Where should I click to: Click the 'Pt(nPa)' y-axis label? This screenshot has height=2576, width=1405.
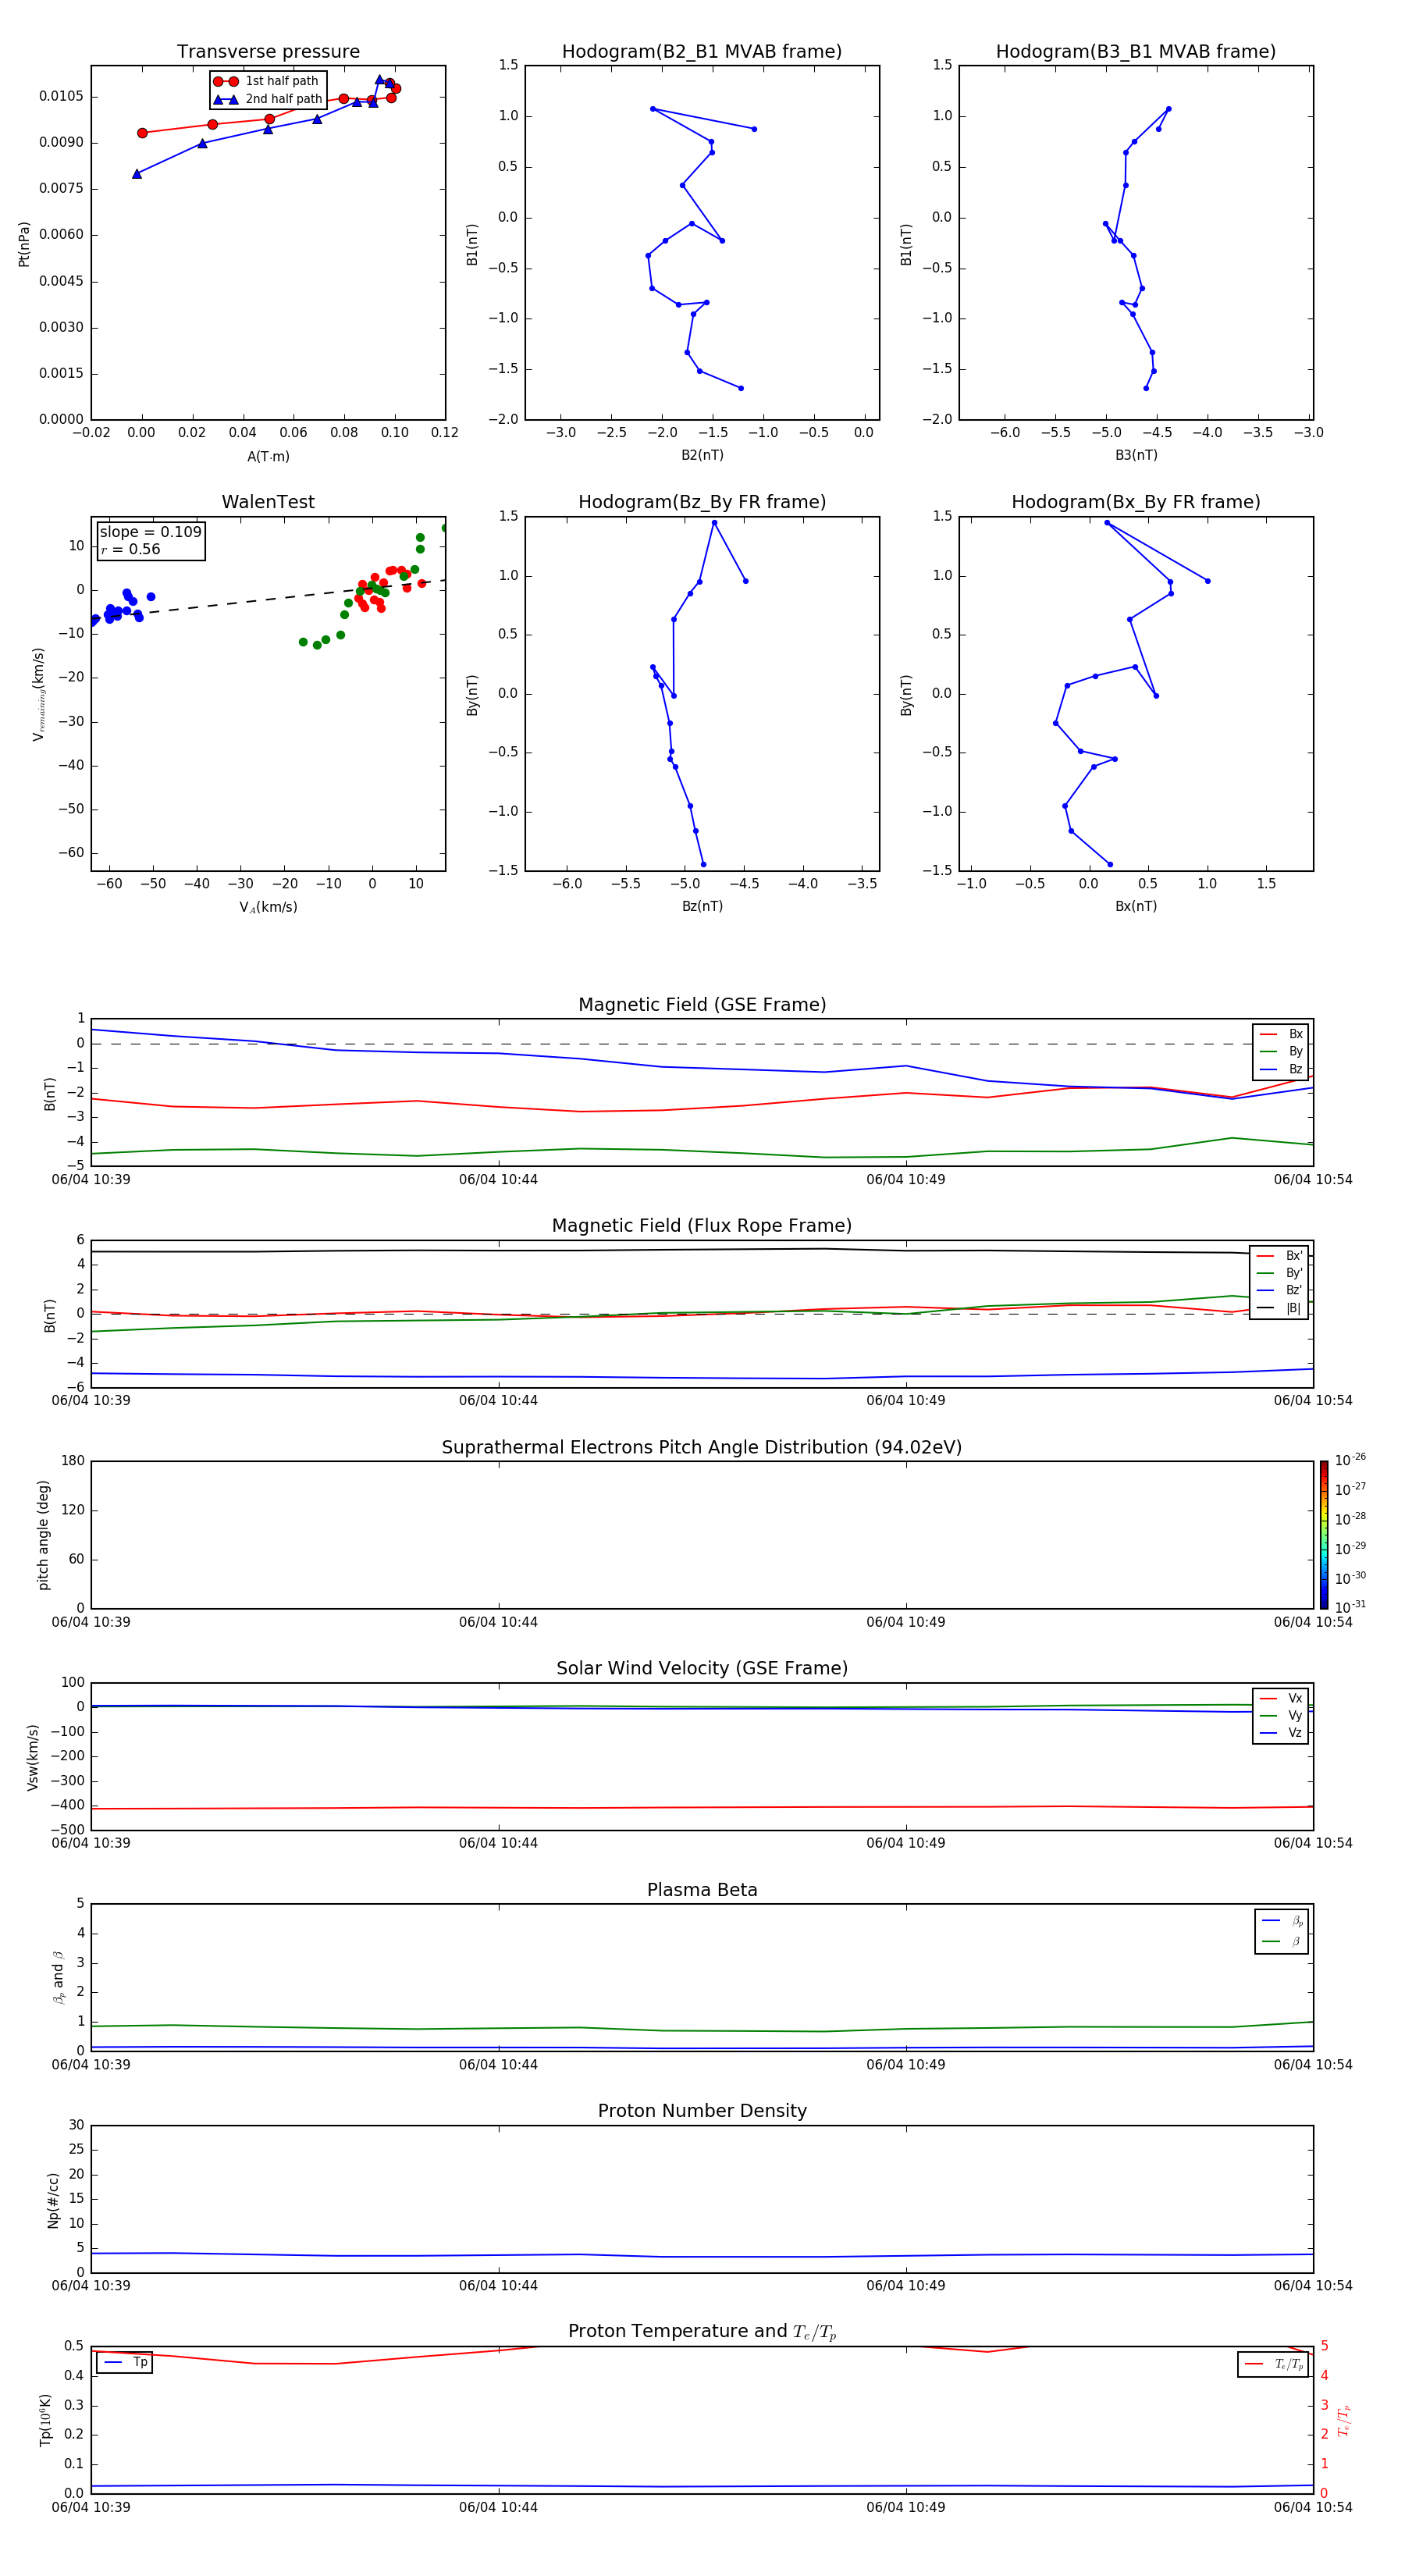pyautogui.click(x=24, y=243)
